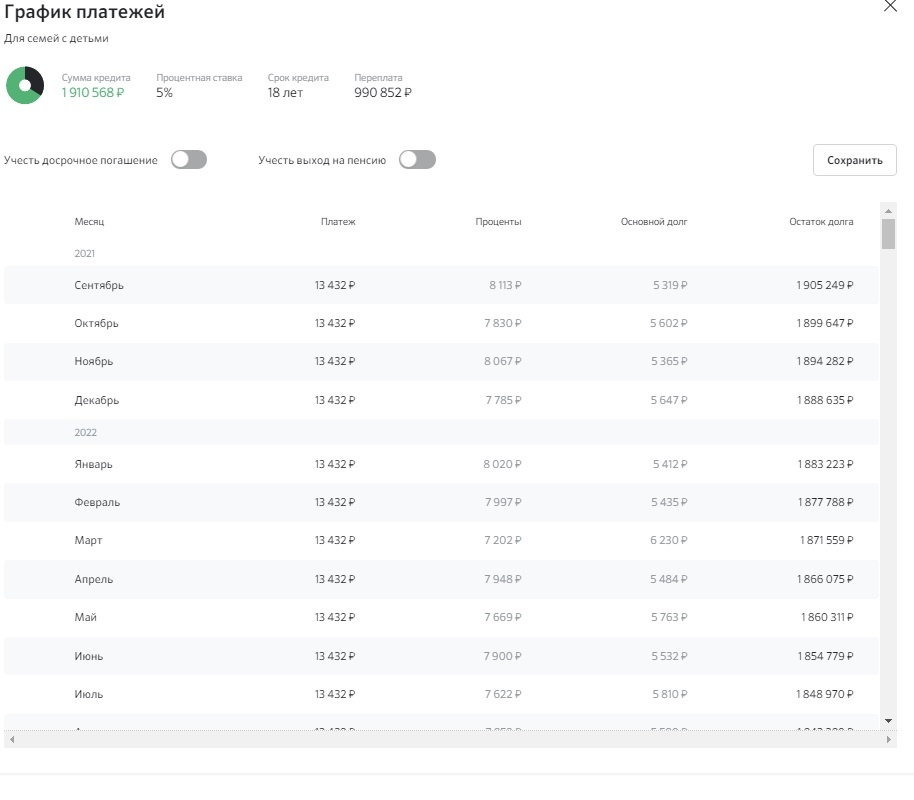Enable the early repayment toggle
Image resolution: width=914 pixels, height=800 pixels.
(189, 160)
